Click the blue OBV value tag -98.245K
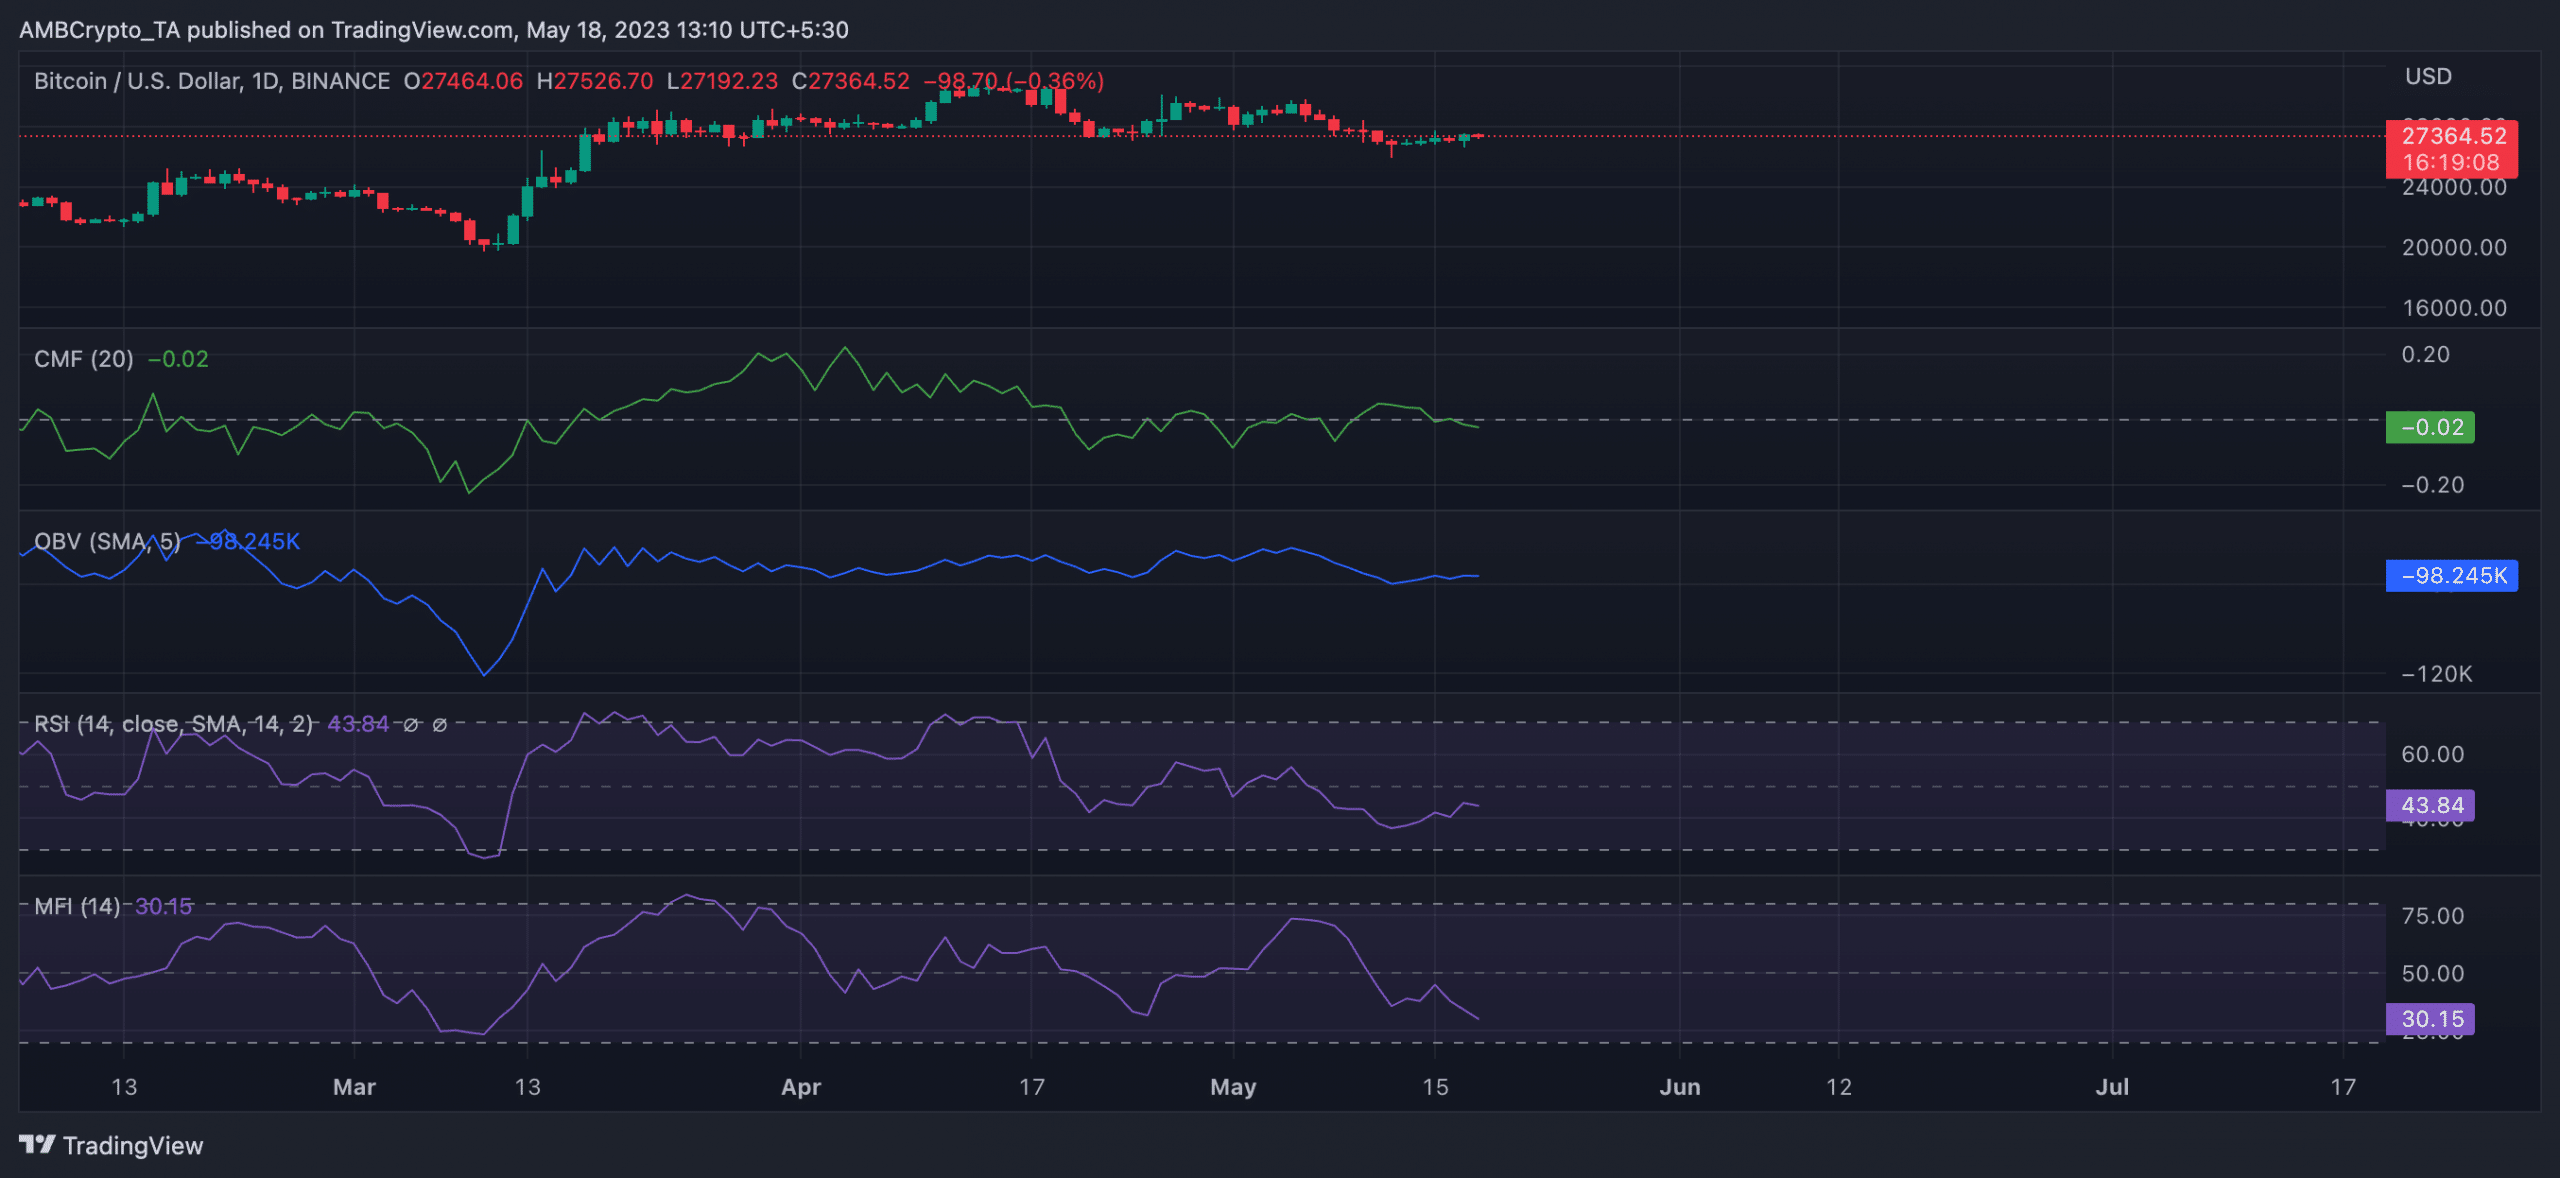 2451,575
